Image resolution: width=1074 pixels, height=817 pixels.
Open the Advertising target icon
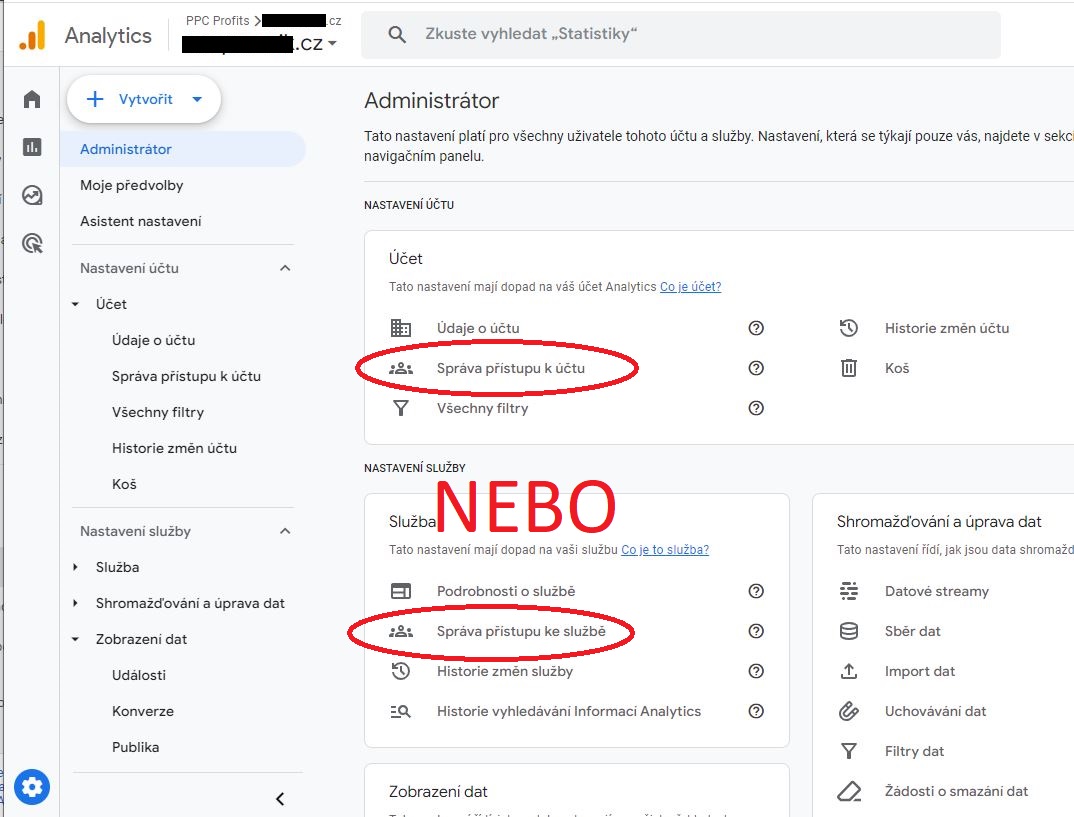point(32,243)
